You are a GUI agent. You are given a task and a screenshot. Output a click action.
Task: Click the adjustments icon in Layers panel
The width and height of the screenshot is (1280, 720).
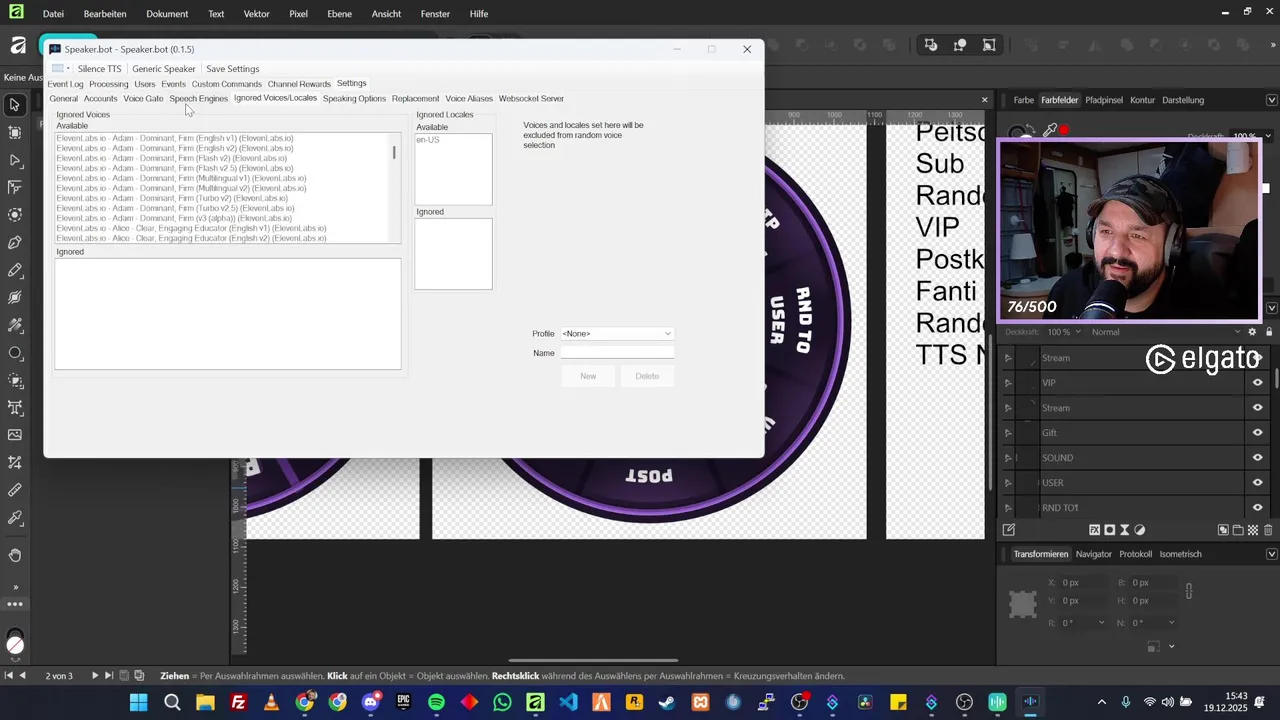click(x=1140, y=530)
